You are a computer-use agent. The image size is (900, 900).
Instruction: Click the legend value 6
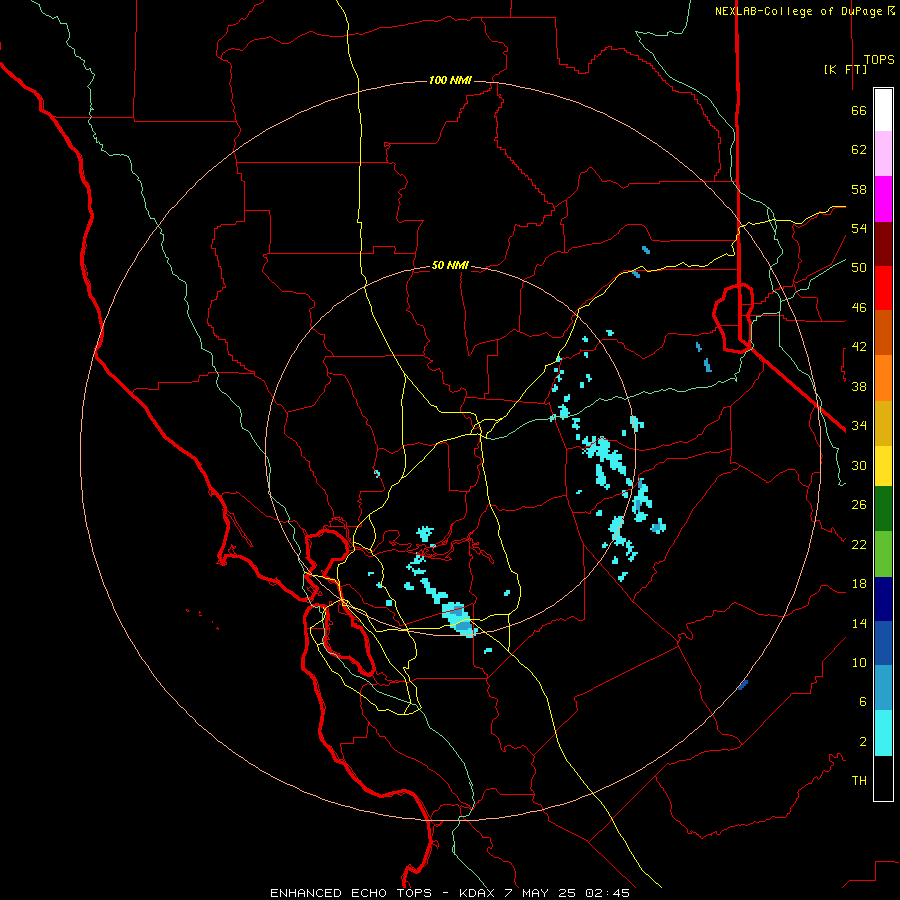pyautogui.click(x=863, y=702)
